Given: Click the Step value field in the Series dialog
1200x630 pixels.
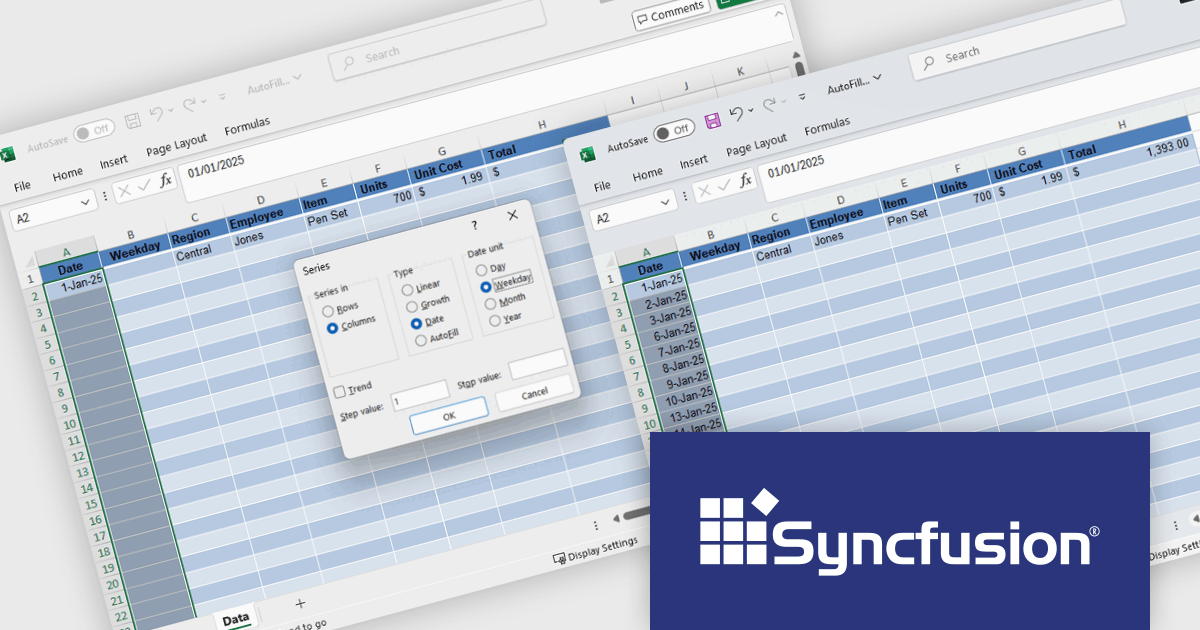Looking at the screenshot, I should [x=420, y=395].
